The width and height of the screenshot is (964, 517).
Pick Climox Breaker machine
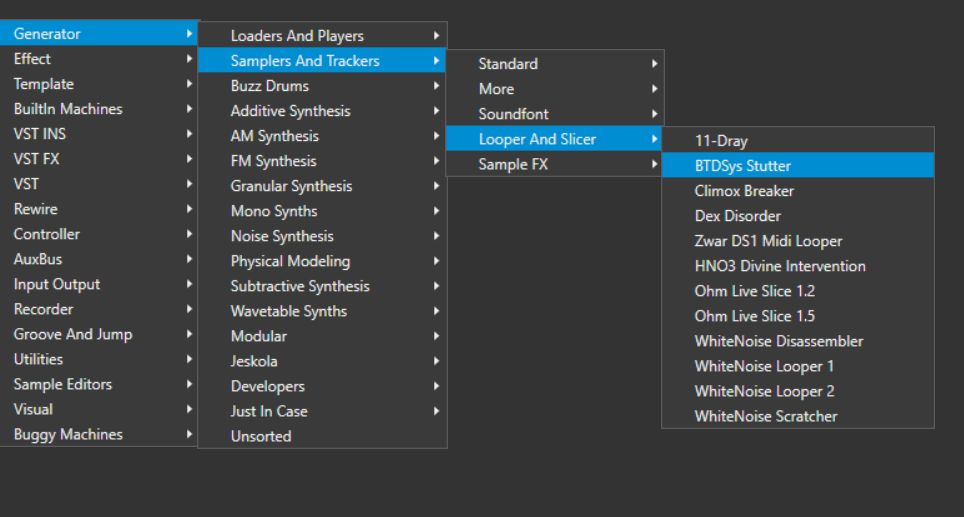click(744, 191)
